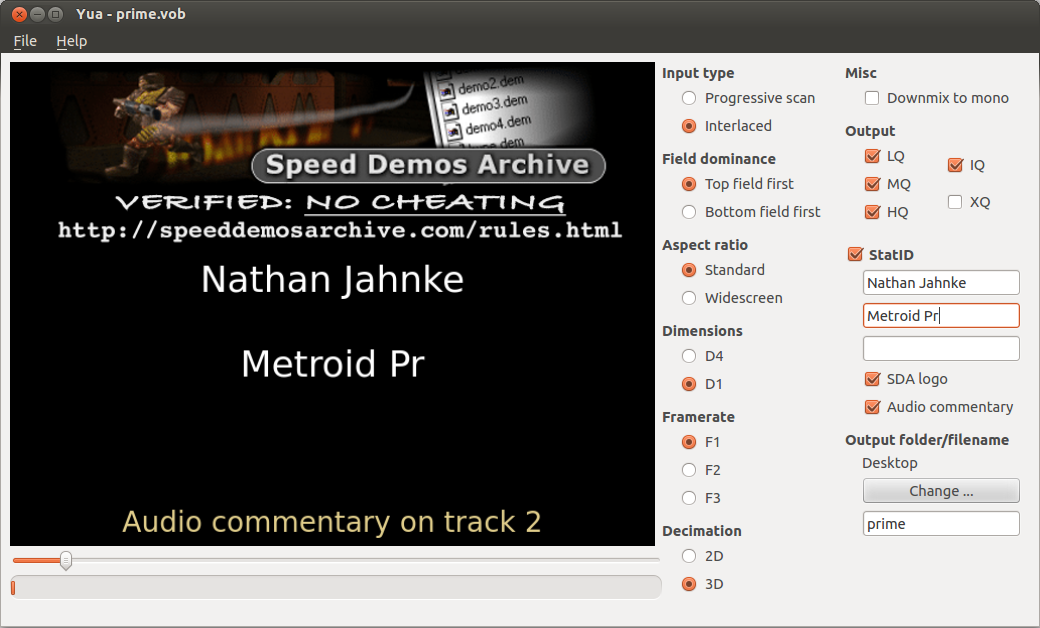Choose 3D decimation
Image resolution: width=1040 pixels, height=628 pixels.
click(x=689, y=584)
